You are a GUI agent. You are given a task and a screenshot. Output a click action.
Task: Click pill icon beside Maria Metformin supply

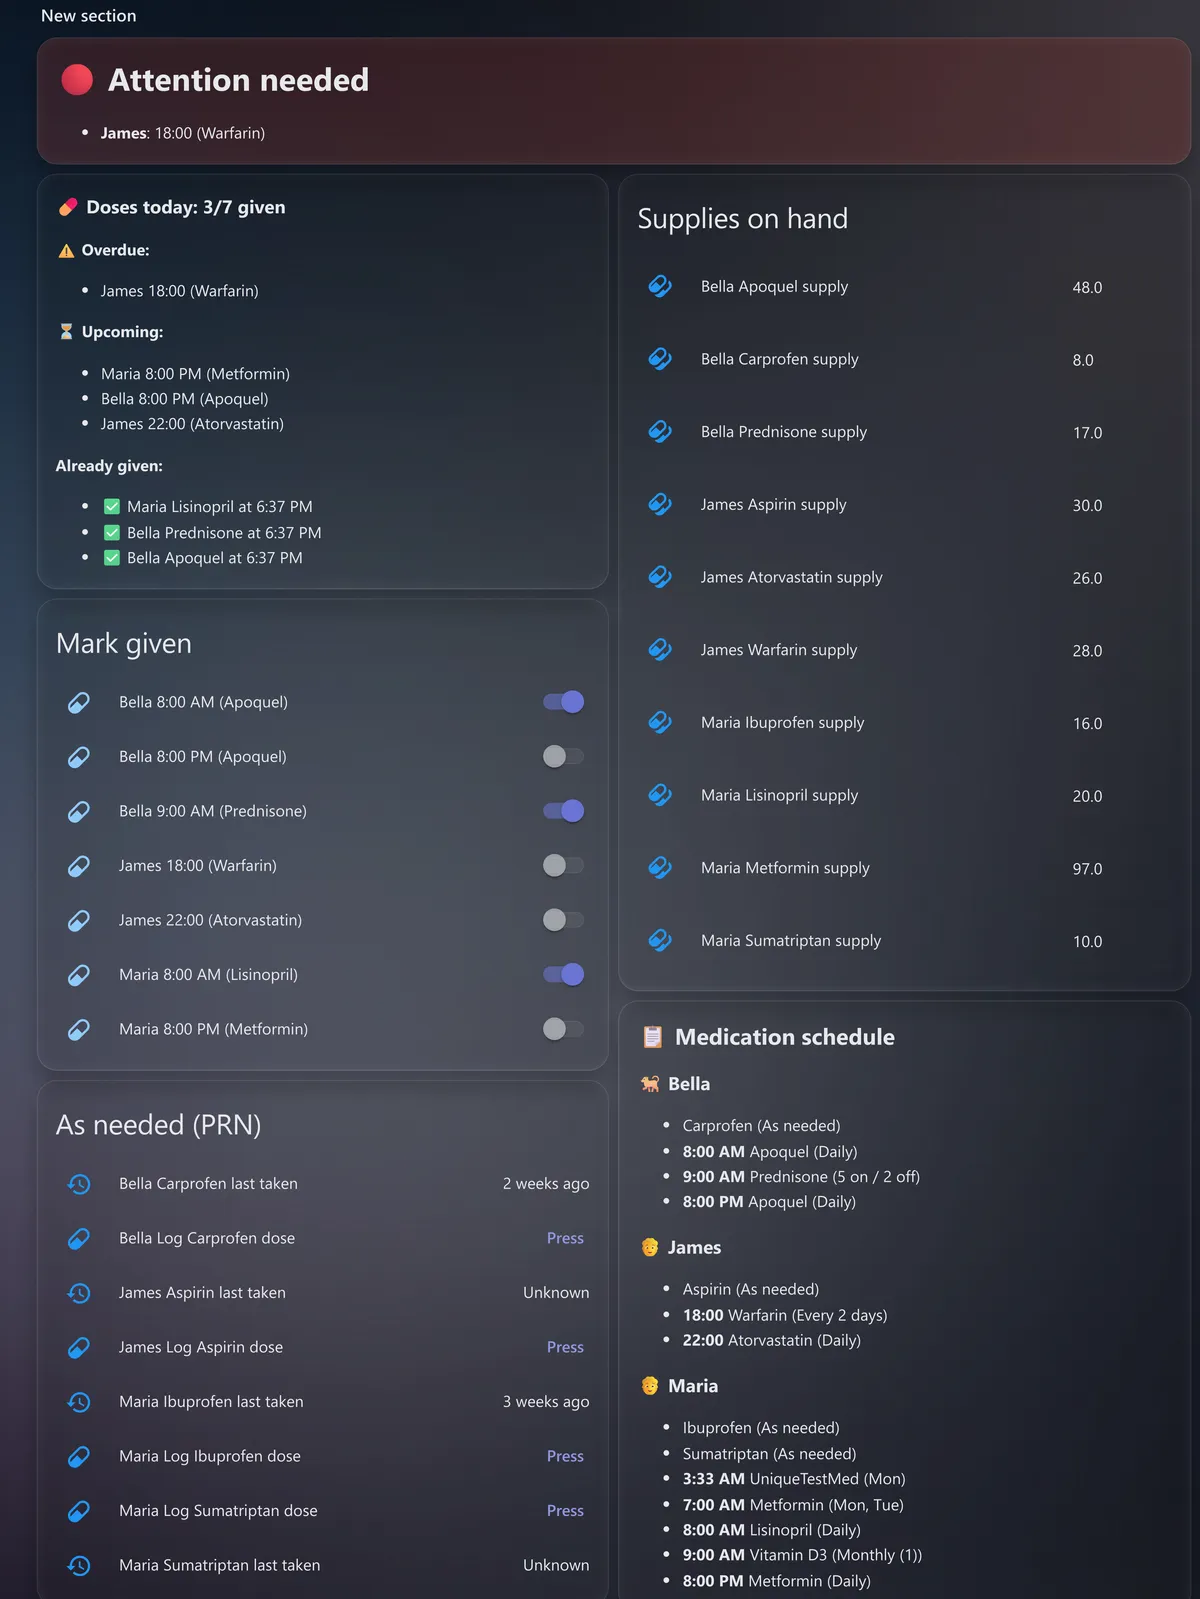660,868
